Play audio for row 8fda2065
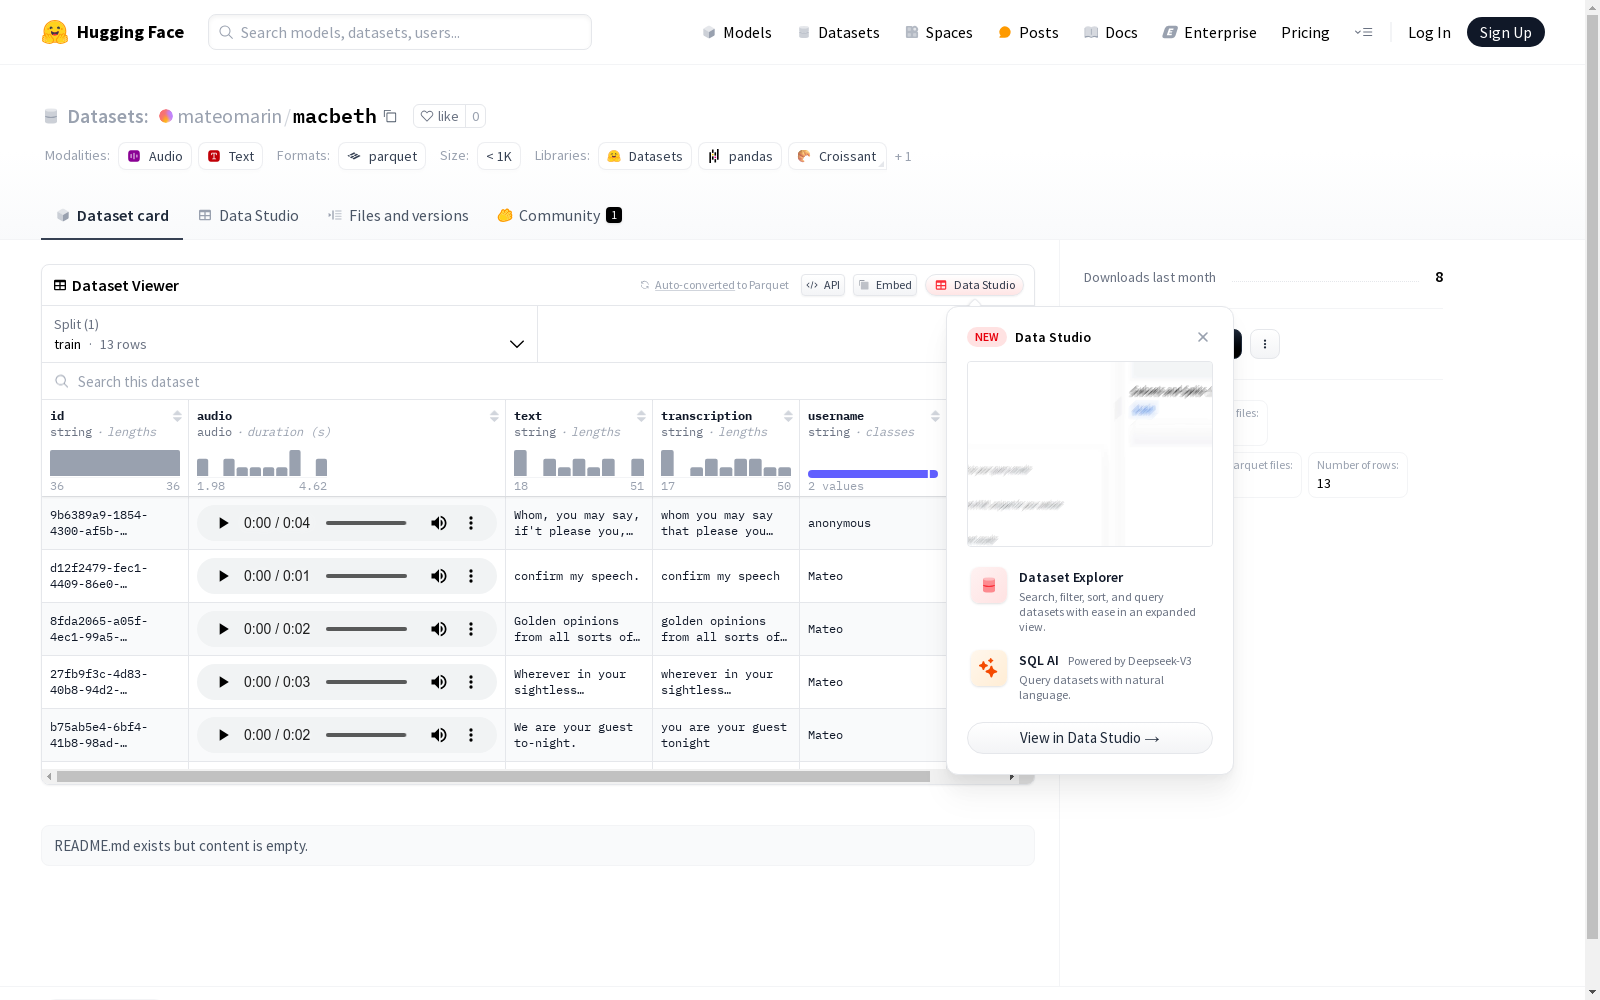1600x1000 pixels. (x=223, y=629)
